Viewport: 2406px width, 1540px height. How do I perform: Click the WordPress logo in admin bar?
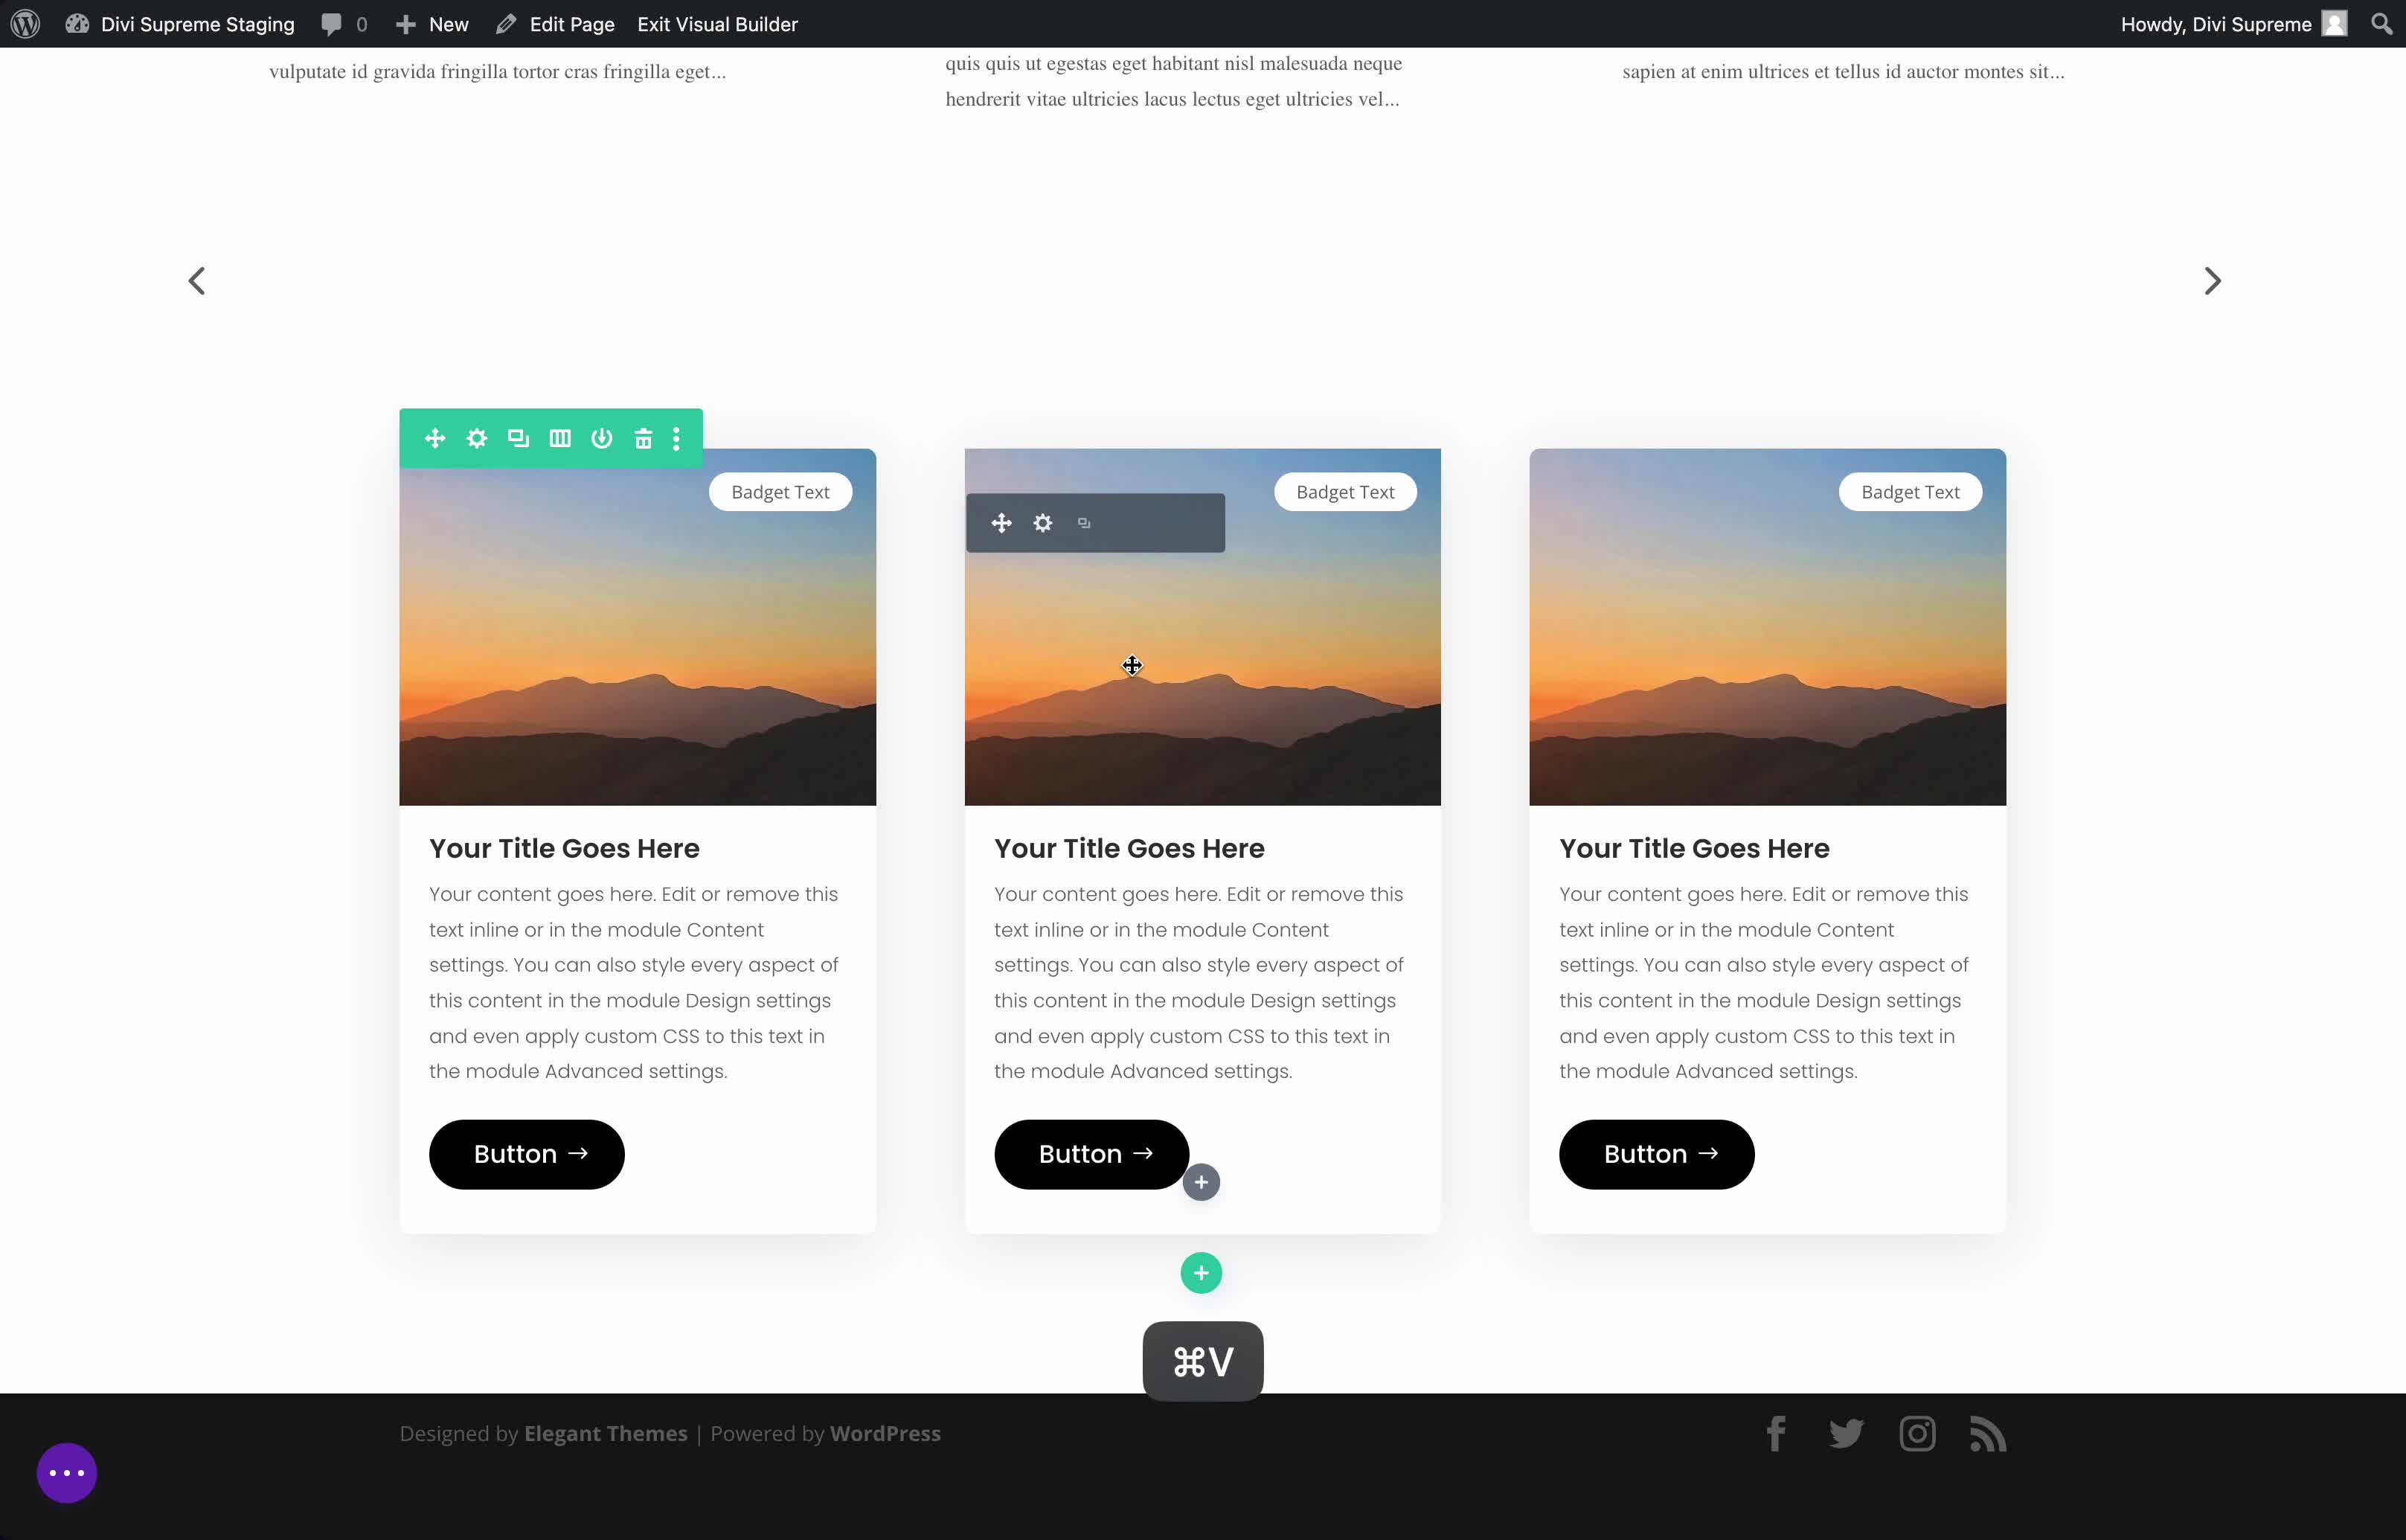(x=25, y=24)
